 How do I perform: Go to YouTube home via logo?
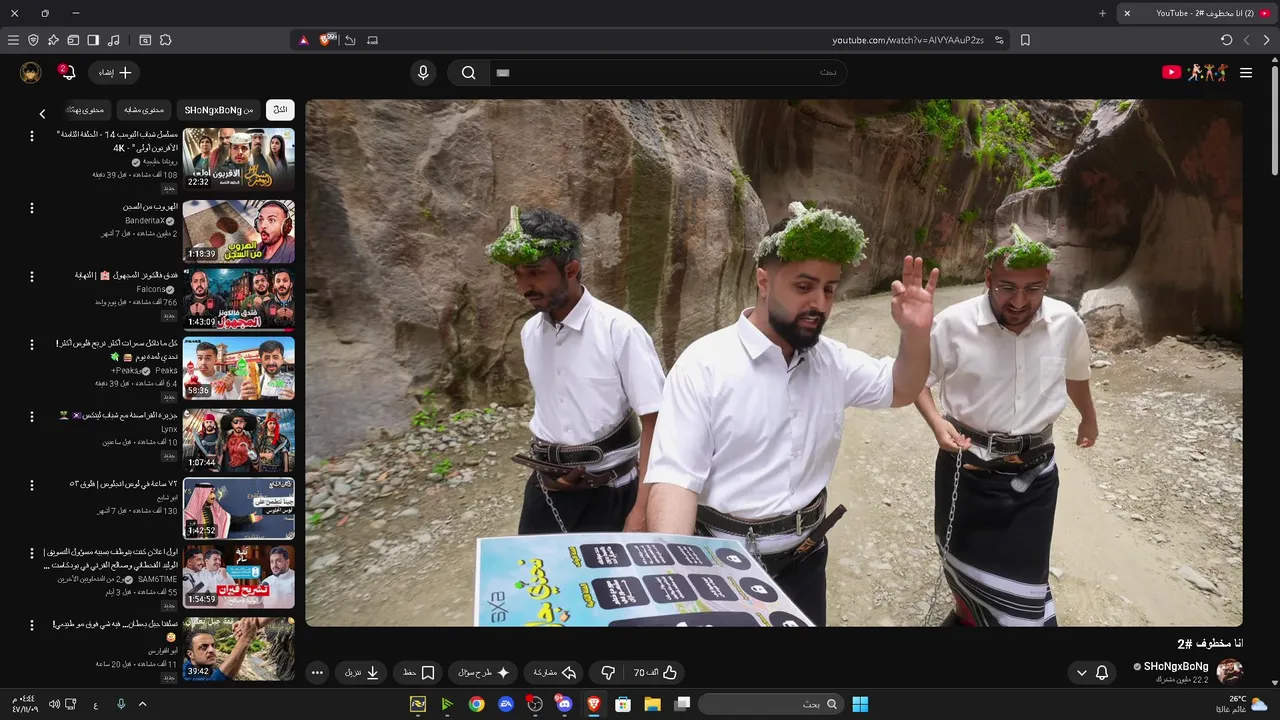tap(1195, 72)
